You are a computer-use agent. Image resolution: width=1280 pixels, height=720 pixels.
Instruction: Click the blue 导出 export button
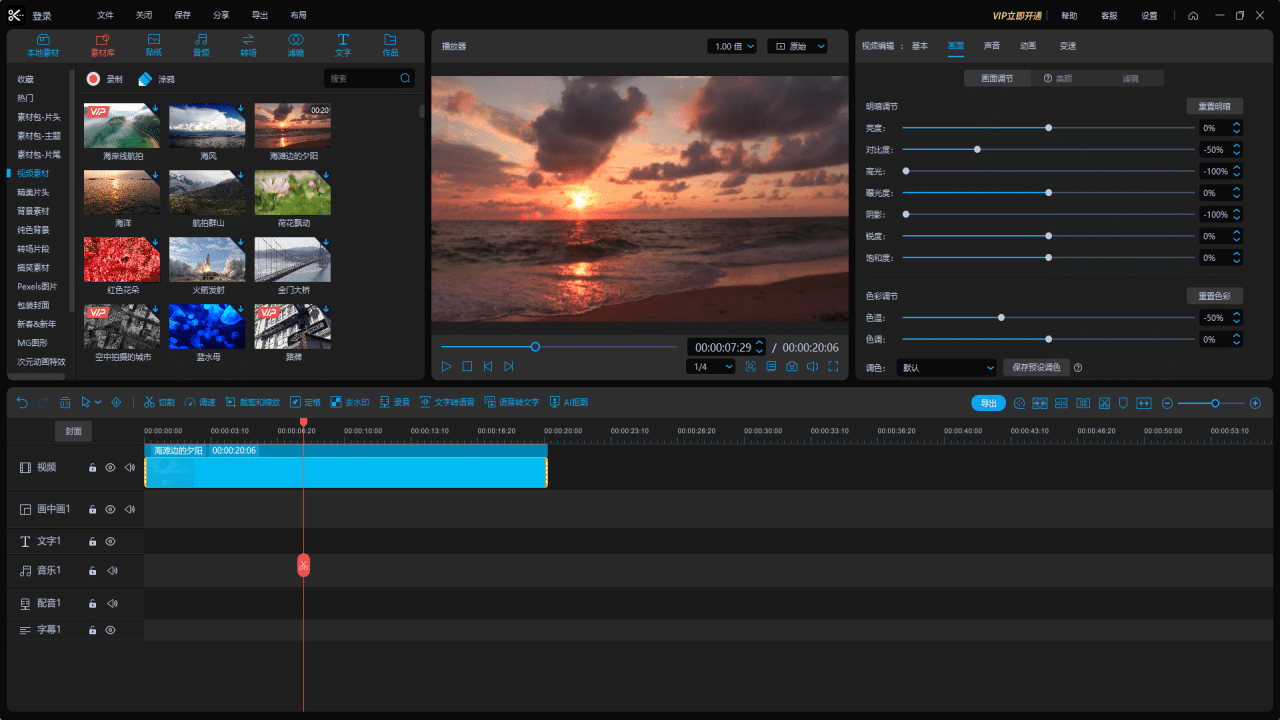click(x=988, y=403)
